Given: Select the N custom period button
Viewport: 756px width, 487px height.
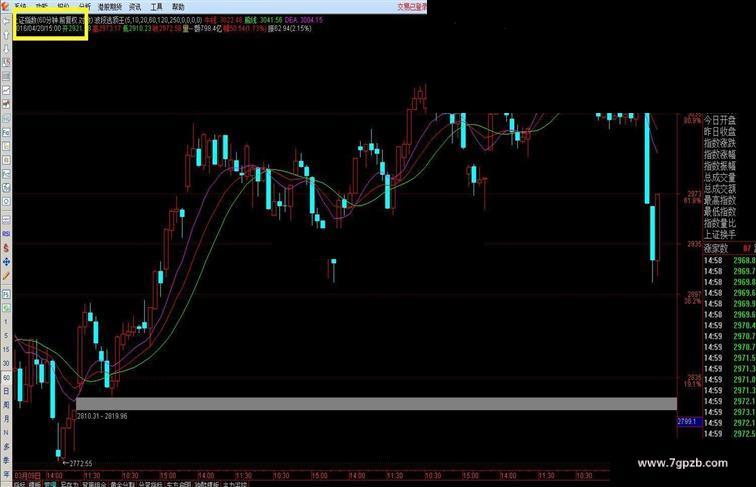Looking at the screenshot, I should (x=6, y=433).
